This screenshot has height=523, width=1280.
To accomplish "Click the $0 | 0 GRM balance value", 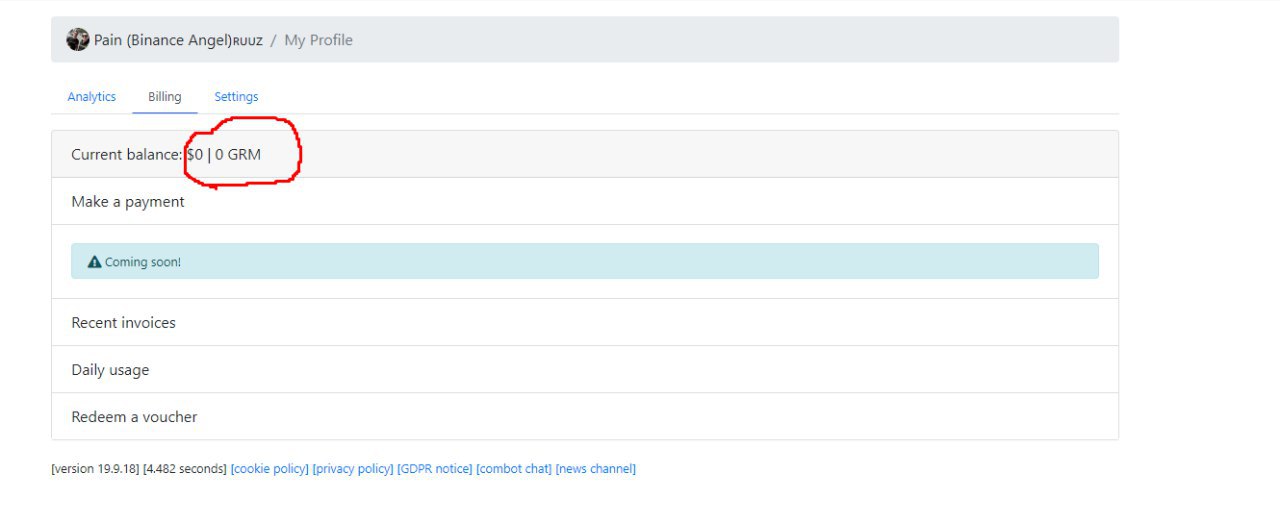I will coord(224,155).
